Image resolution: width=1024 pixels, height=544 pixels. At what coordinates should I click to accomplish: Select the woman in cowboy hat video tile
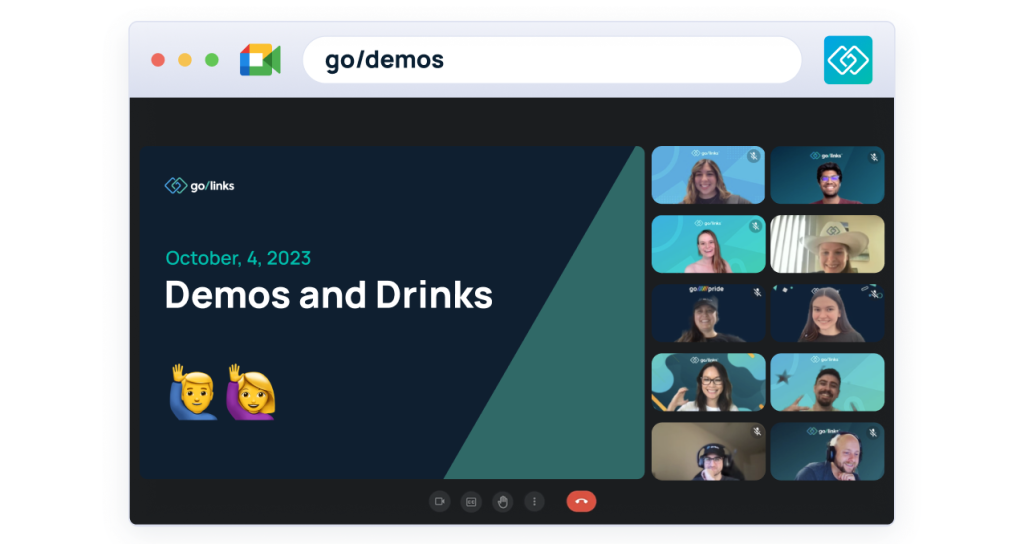click(827, 244)
